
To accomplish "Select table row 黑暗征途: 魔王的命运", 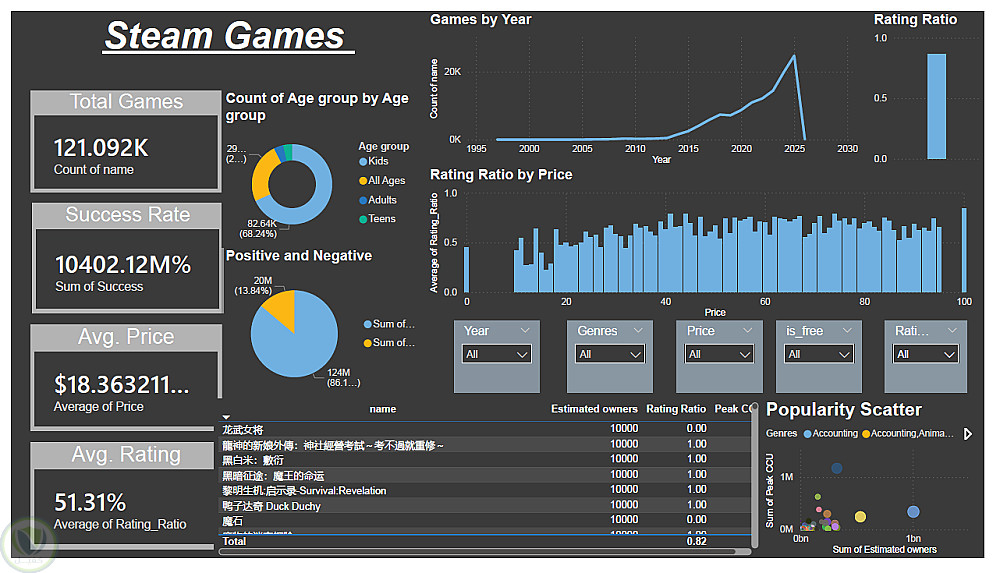I will coord(485,475).
